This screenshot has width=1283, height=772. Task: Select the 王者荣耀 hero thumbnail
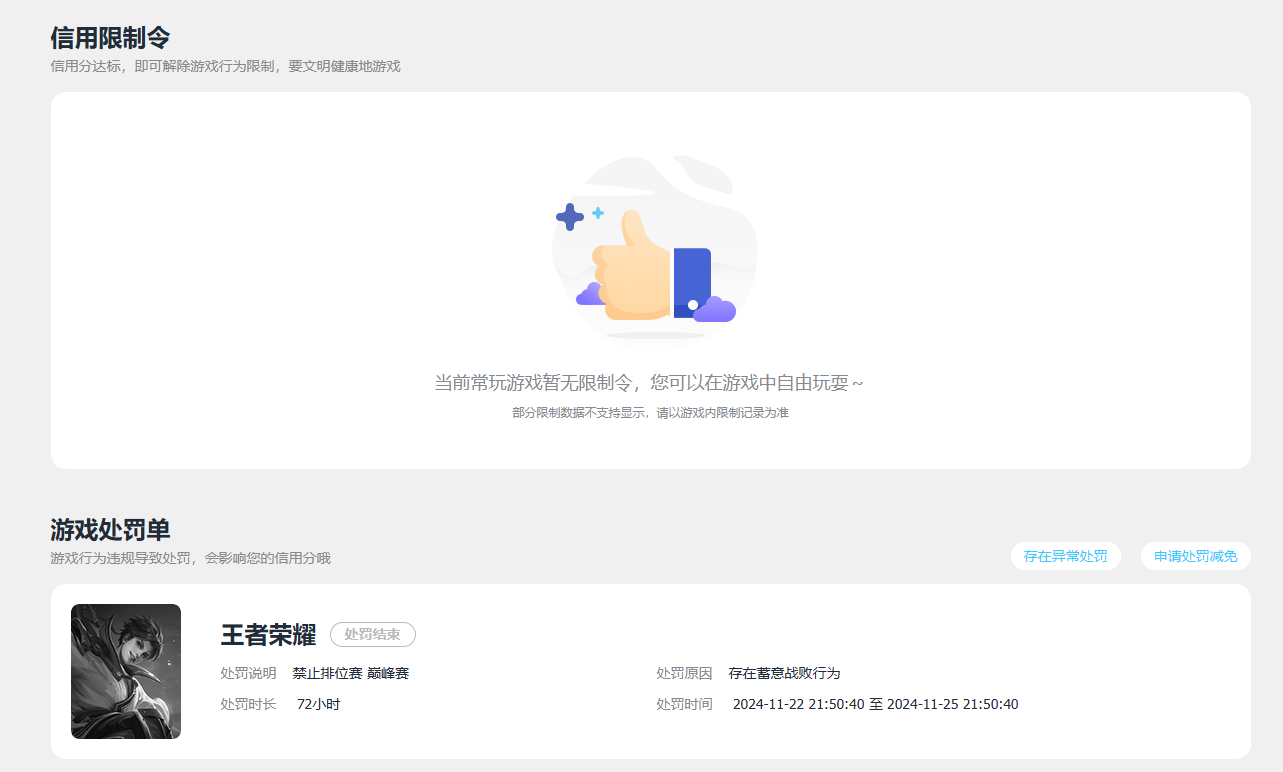(x=126, y=671)
